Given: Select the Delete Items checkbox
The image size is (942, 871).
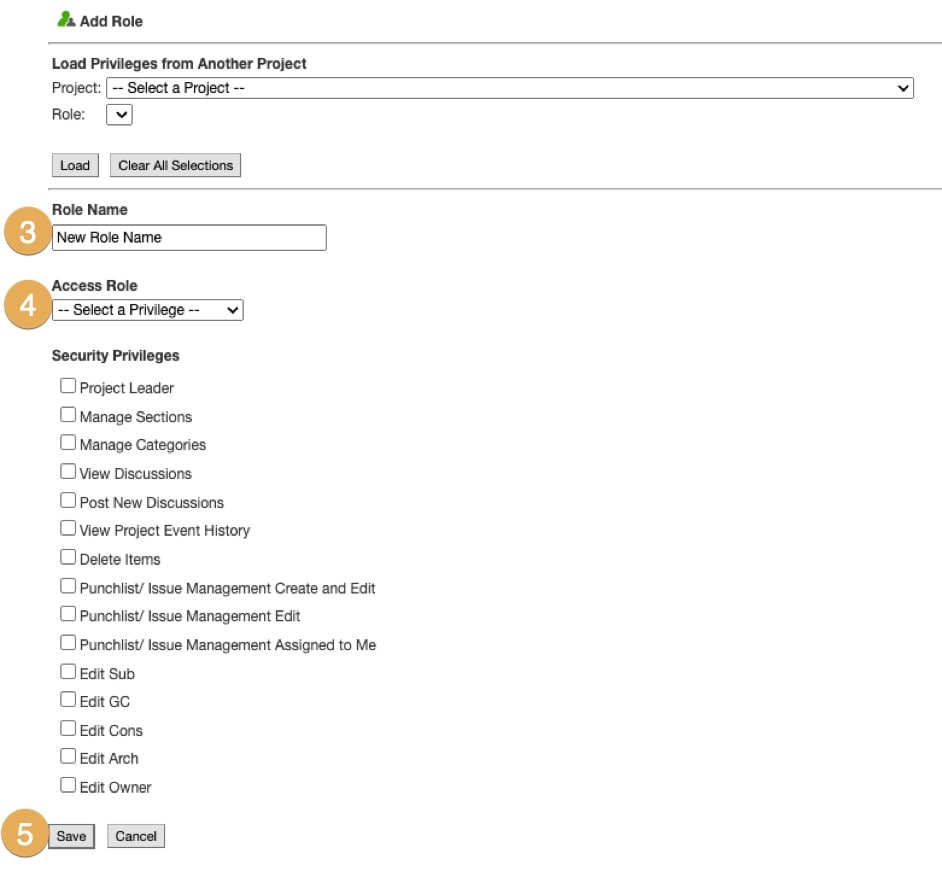Looking at the screenshot, I should (68, 557).
